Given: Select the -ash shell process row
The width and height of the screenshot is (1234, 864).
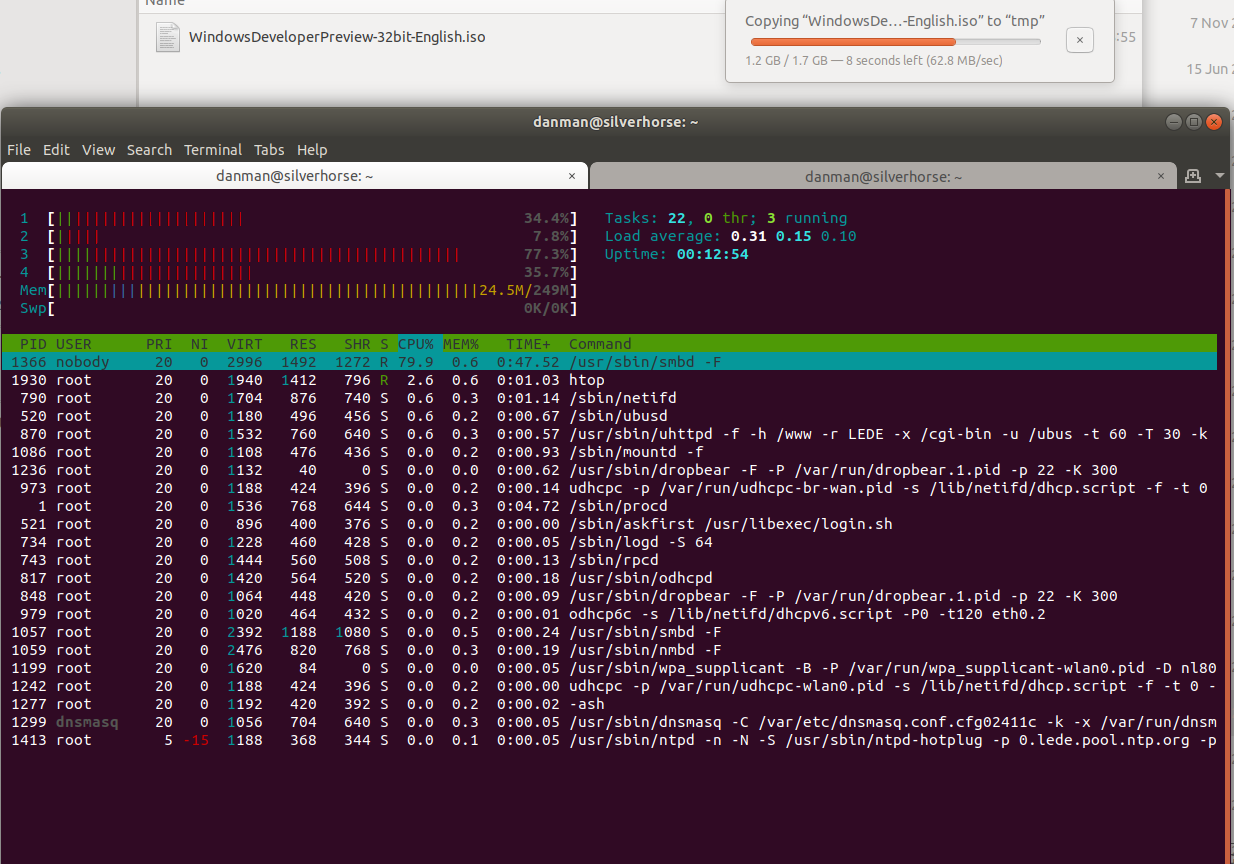Looking at the screenshot, I should pos(609,704).
